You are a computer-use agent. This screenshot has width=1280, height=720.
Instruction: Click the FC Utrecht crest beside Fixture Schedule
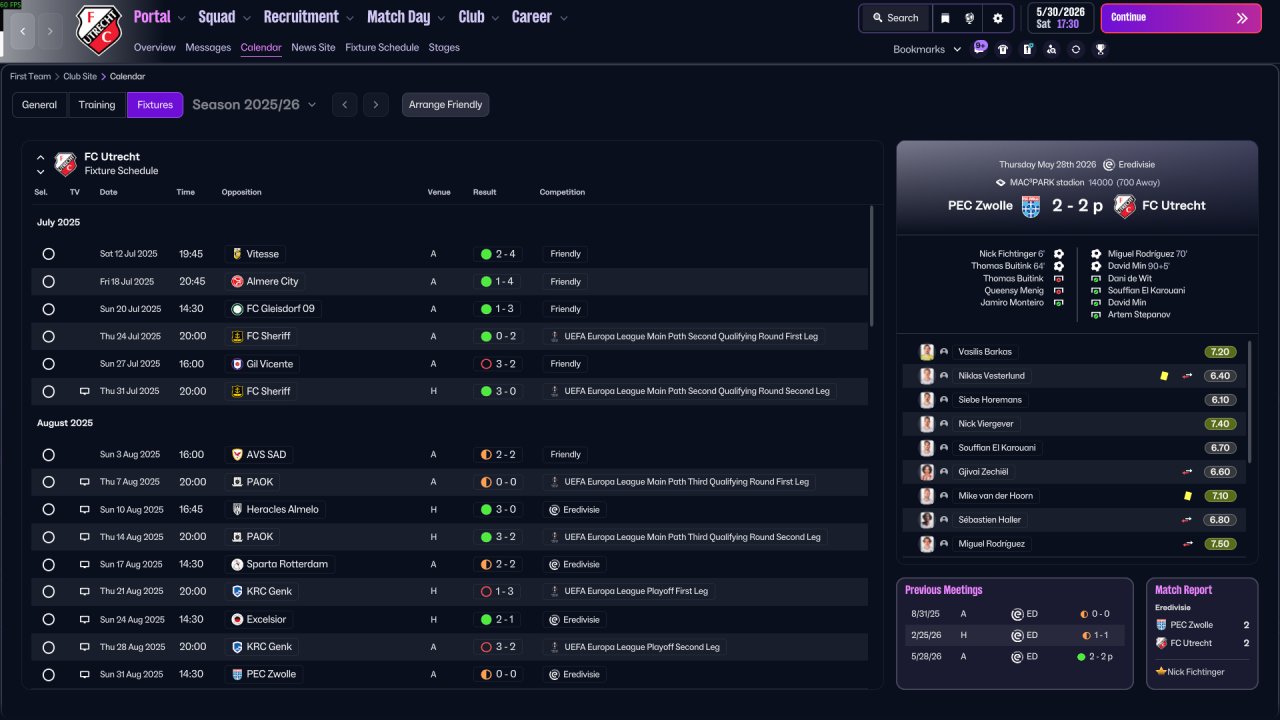[65, 164]
